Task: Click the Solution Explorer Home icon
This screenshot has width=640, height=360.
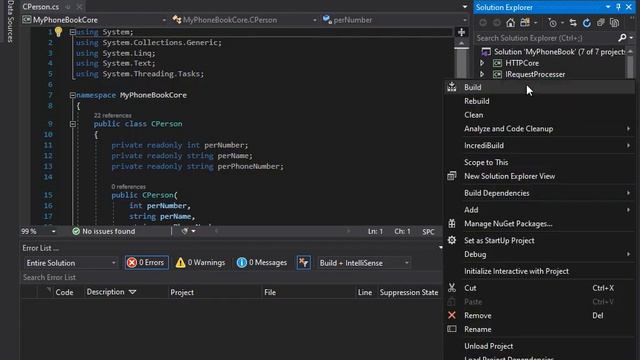Action: [510, 23]
